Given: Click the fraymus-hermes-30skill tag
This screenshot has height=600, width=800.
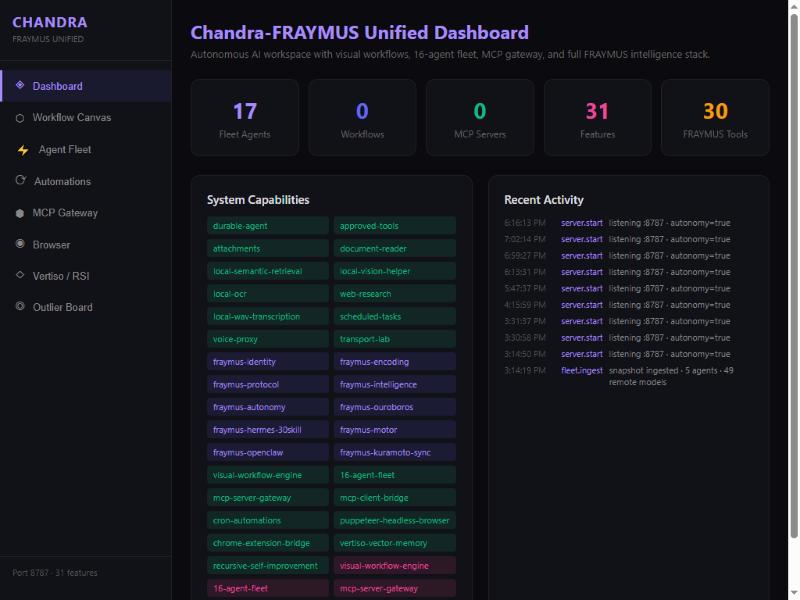Looking at the screenshot, I should click(268, 430).
